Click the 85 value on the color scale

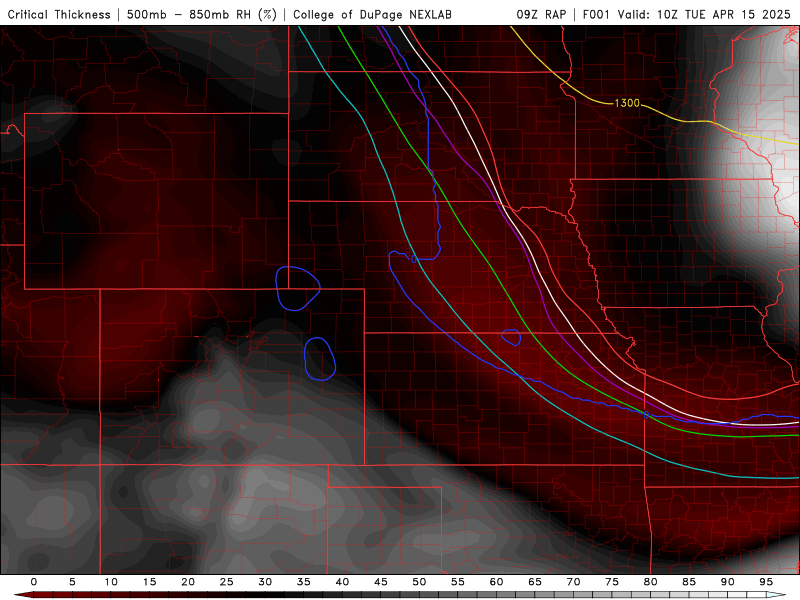[689, 582]
